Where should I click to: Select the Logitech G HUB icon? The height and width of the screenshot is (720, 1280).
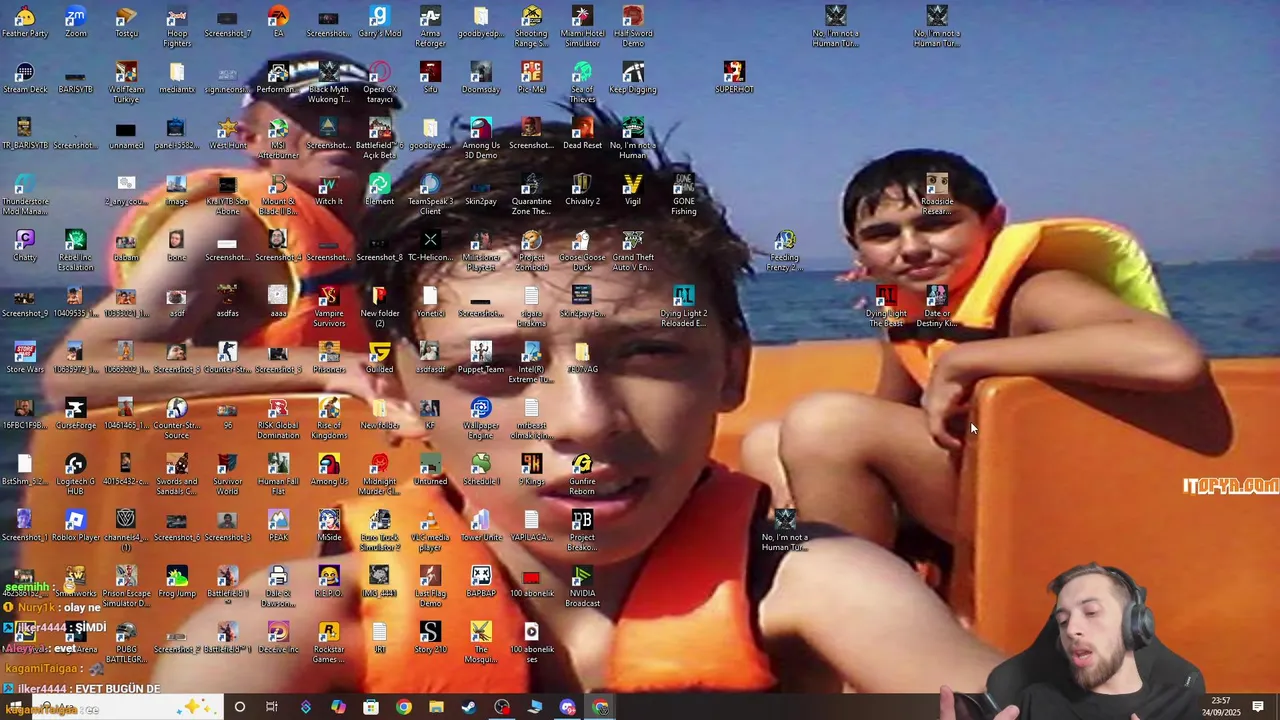(x=76, y=474)
